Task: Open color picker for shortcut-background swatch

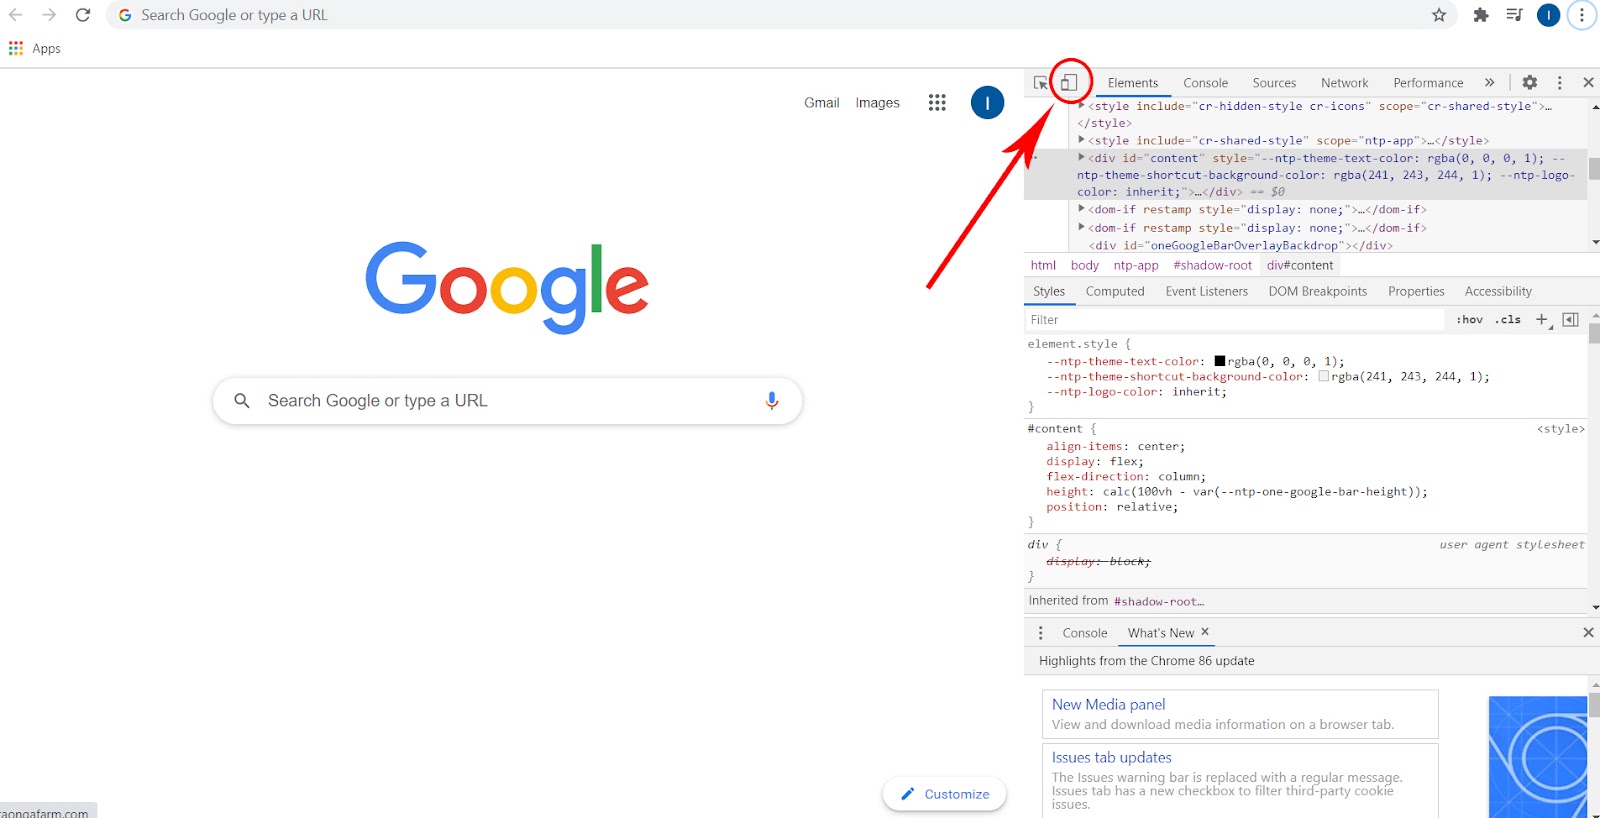Action: coord(1324,377)
